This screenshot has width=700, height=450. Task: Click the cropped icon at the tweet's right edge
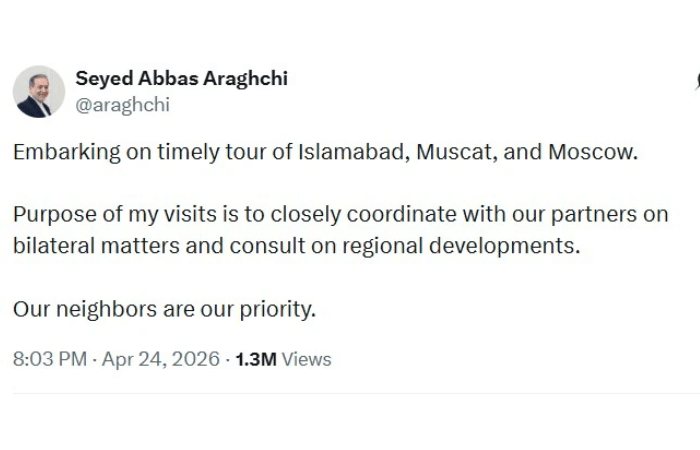(696, 82)
